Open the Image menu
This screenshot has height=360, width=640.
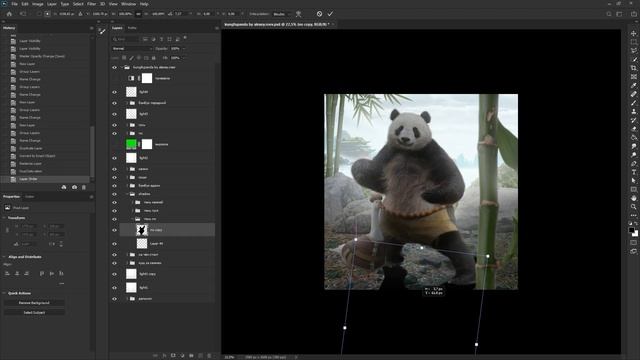point(38,4)
